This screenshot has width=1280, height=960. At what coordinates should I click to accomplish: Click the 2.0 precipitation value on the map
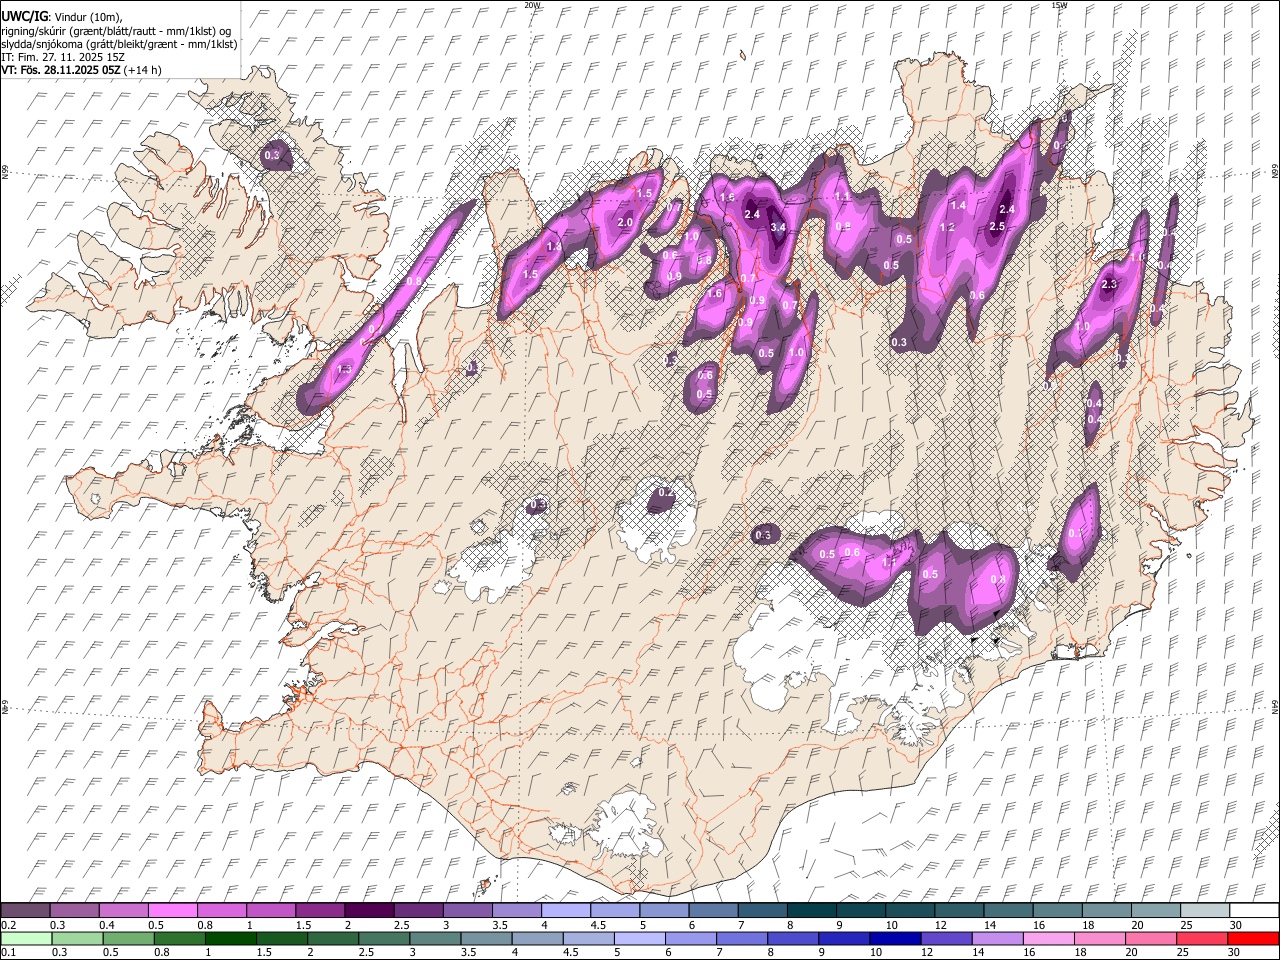[x=626, y=222]
